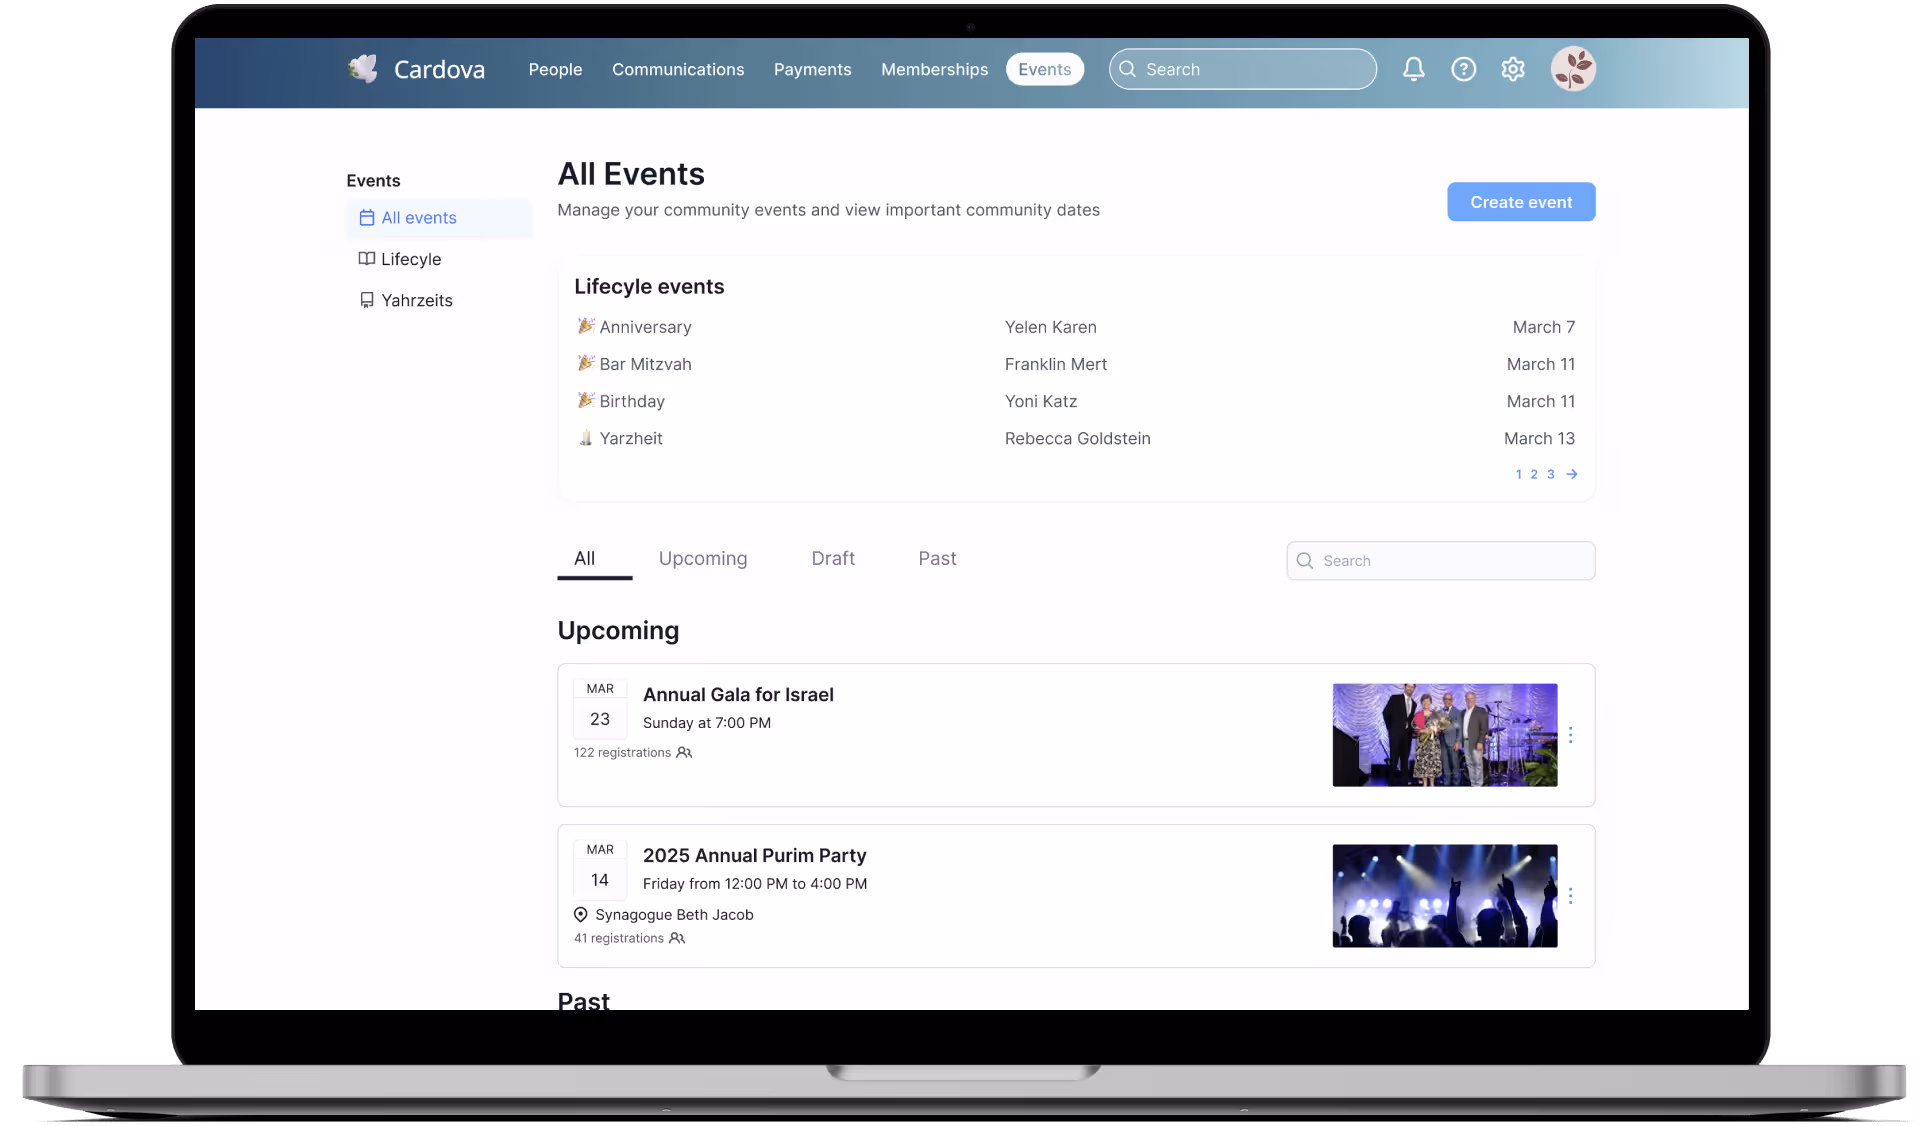Click the party icon next to Anniversary
This screenshot has height=1126, width=1924.
pos(586,326)
